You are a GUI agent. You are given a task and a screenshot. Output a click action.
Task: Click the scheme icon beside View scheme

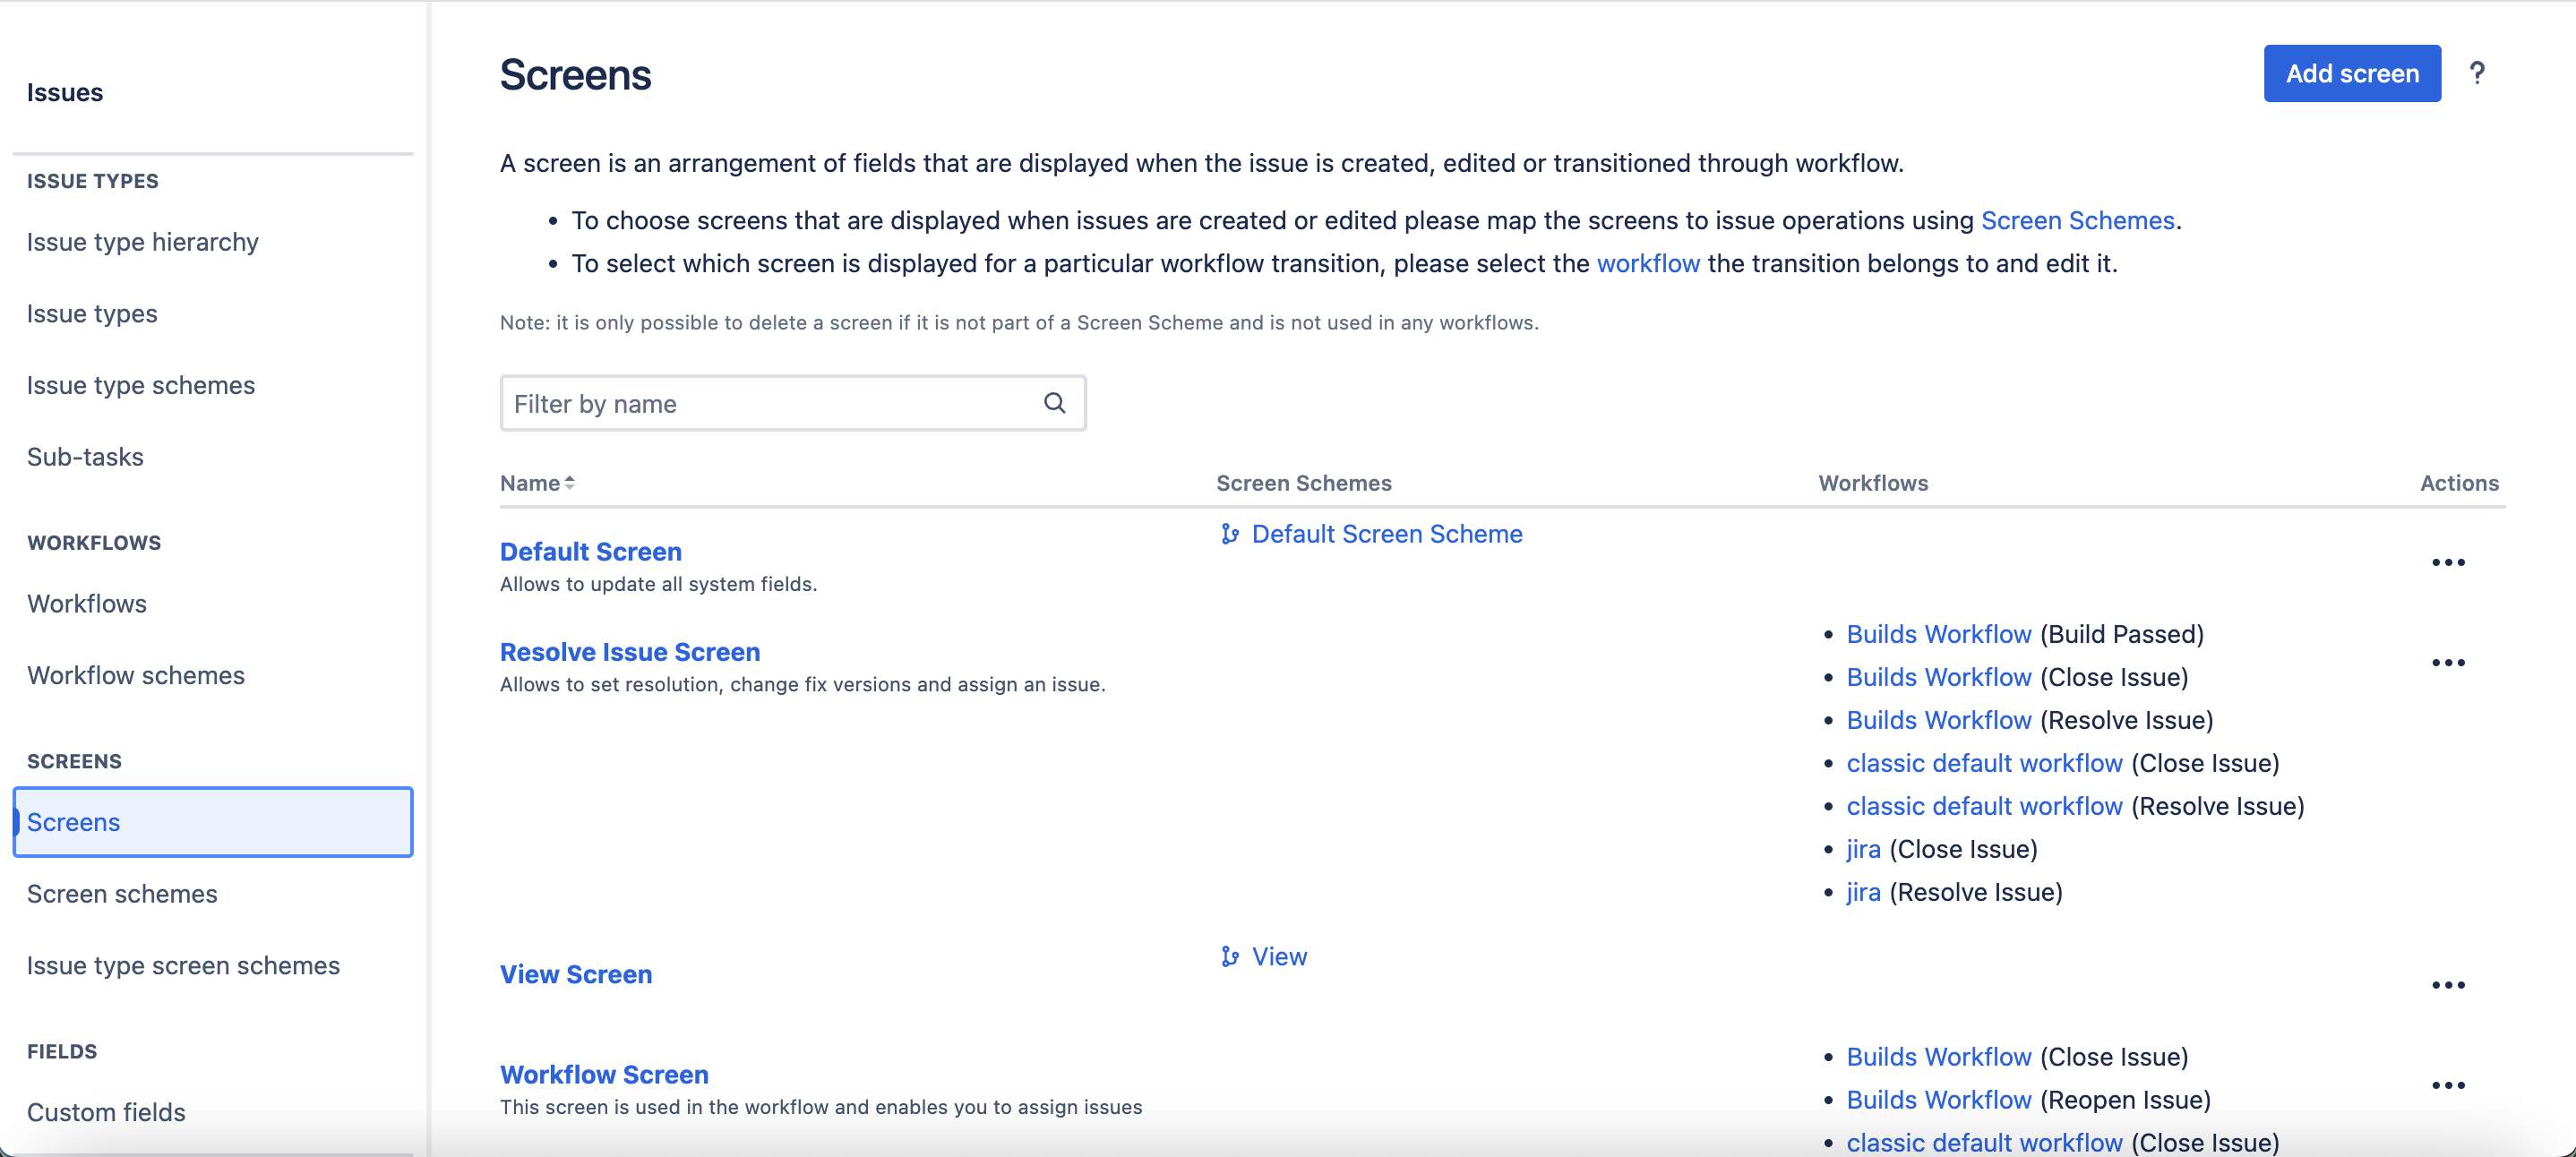point(1229,956)
